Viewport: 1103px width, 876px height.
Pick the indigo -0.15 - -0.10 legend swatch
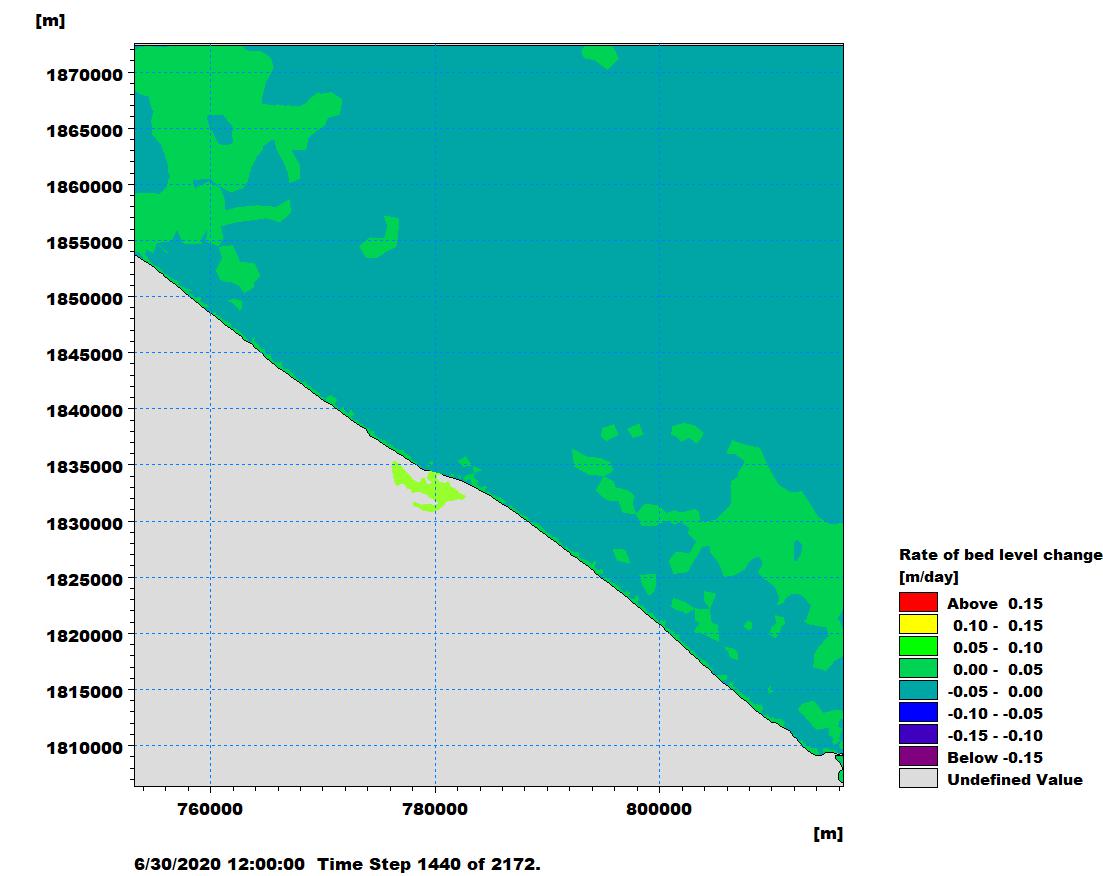pos(918,734)
